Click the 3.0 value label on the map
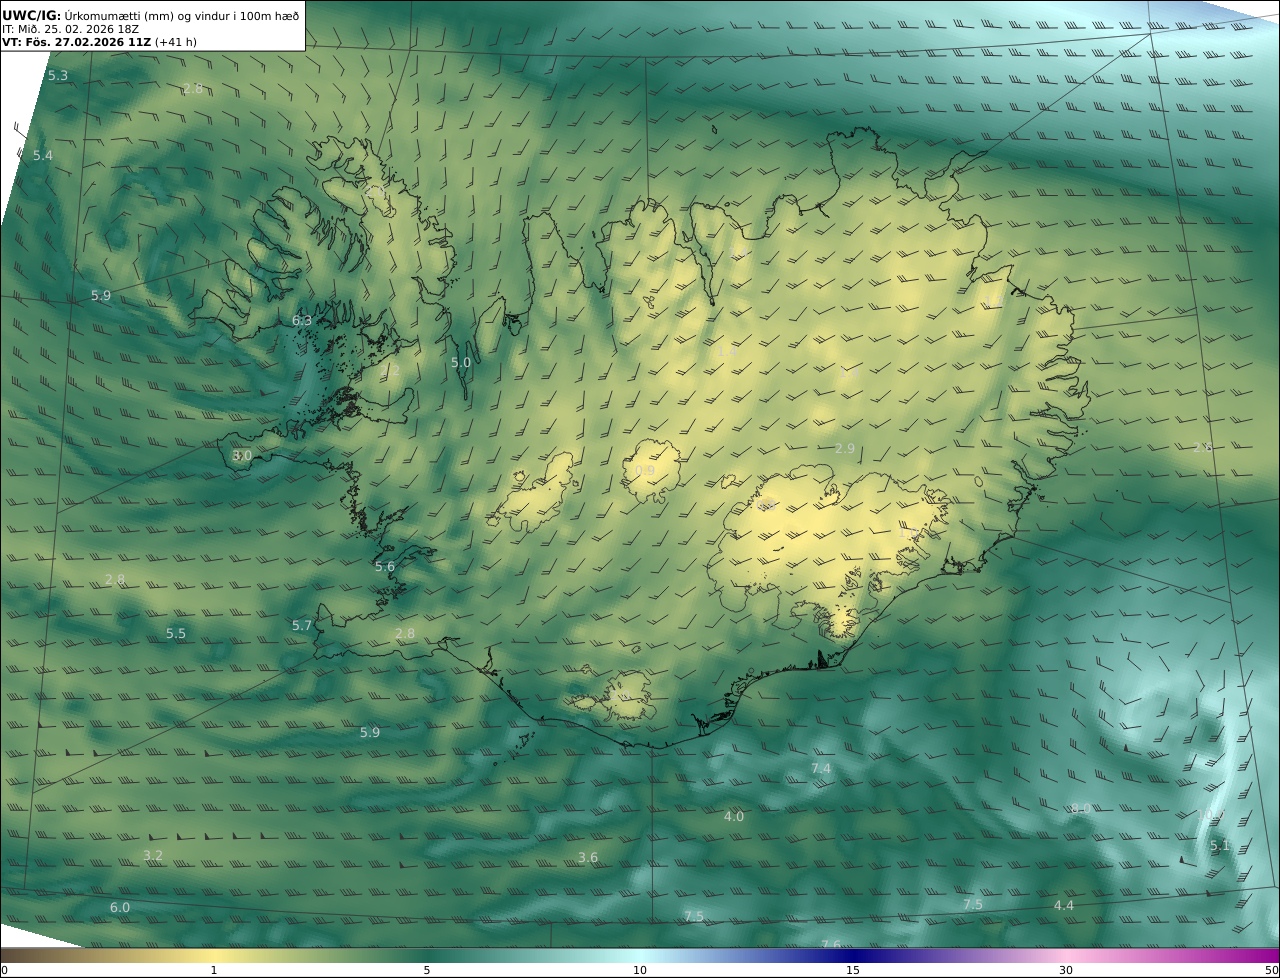 coord(242,456)
